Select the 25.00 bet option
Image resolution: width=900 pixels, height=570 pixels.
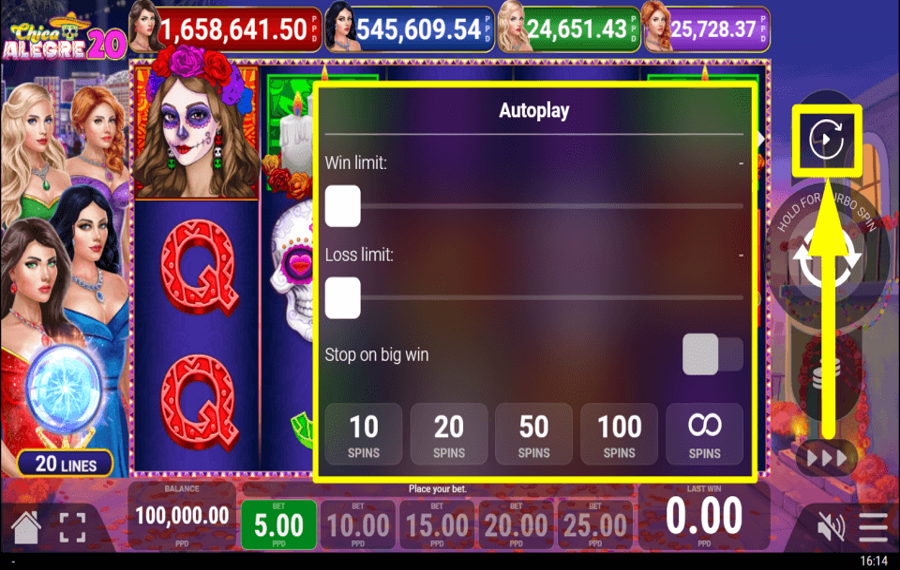595,525
